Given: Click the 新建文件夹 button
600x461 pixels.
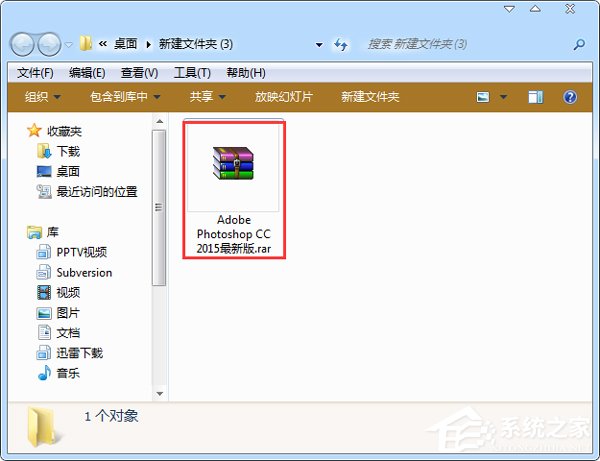Looking at the screenshot, I should (x=369, y=97).
